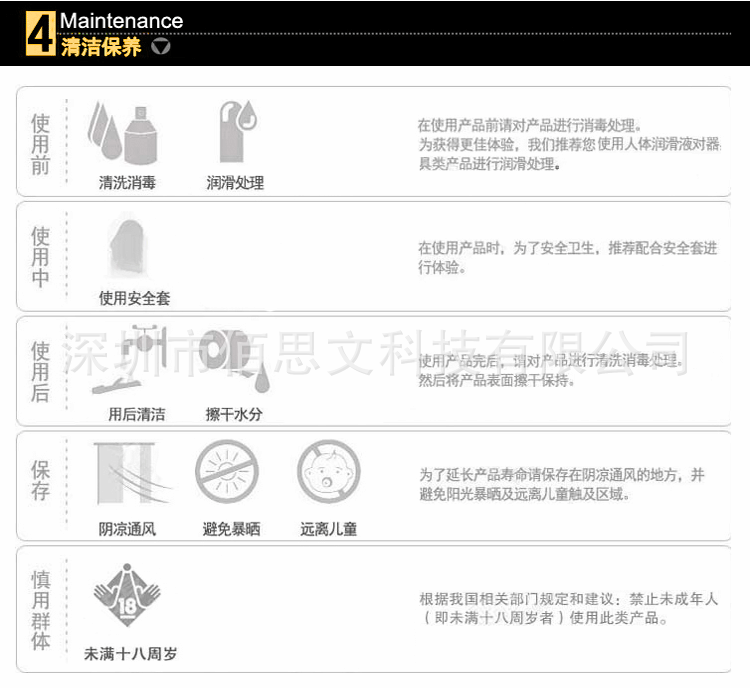This screenshot has height=688, width=750.
Task: Click the lubricant bottle droplet icon
Action: pyautogui.click(x=237, y=131)
